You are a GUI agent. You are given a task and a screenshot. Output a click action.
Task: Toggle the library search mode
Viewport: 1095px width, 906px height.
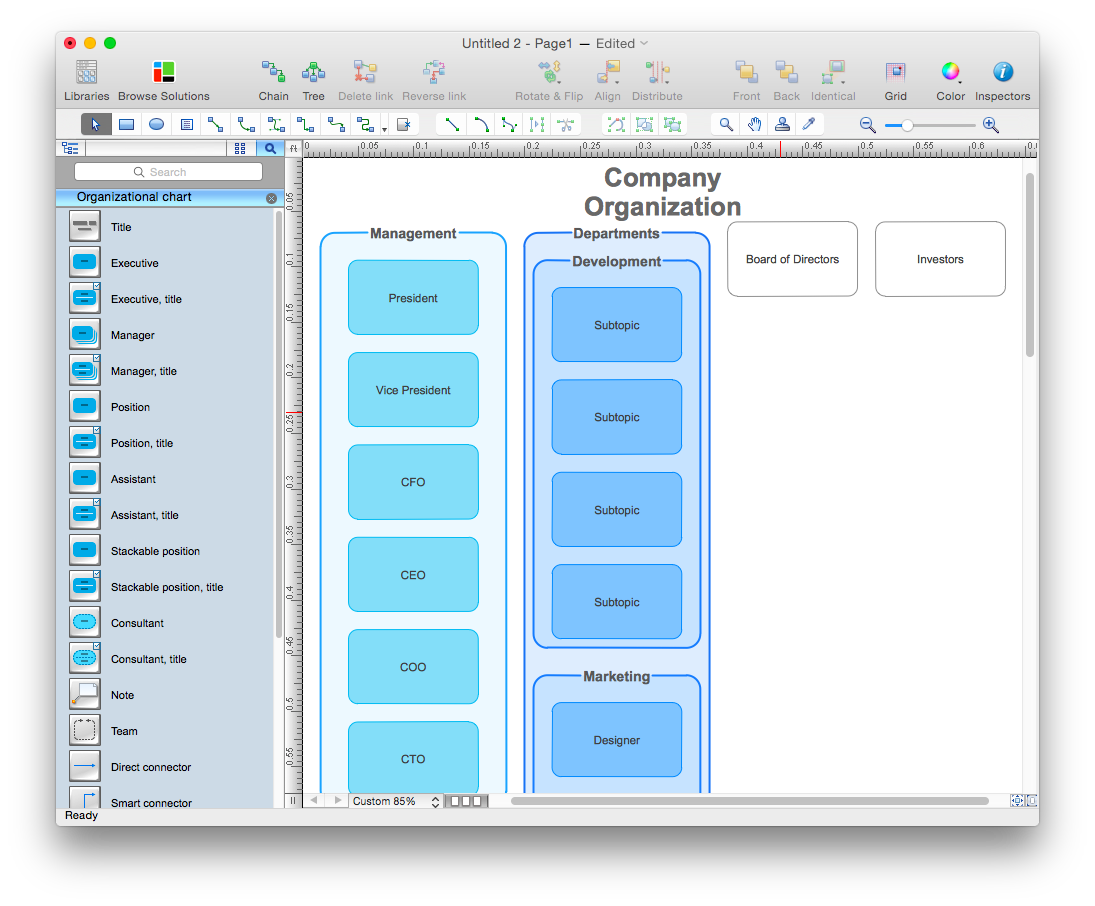coord(270,148)
